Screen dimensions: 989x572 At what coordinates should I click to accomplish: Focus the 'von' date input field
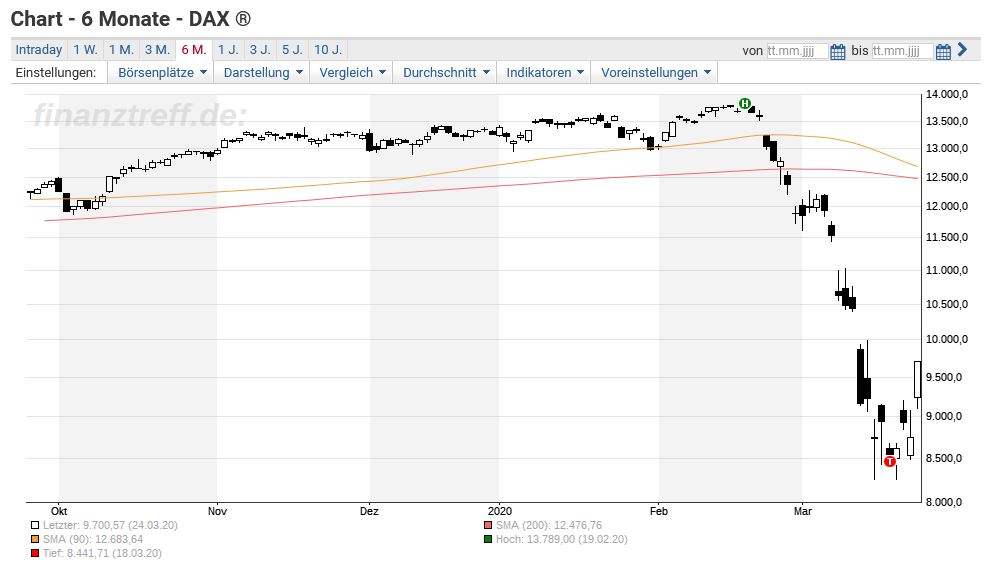[x=797, y=51]
